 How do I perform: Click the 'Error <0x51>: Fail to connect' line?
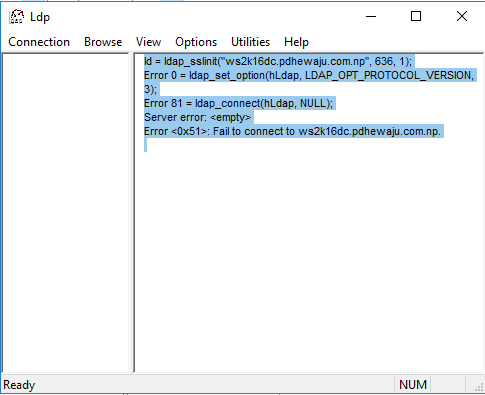pos(292,131)
